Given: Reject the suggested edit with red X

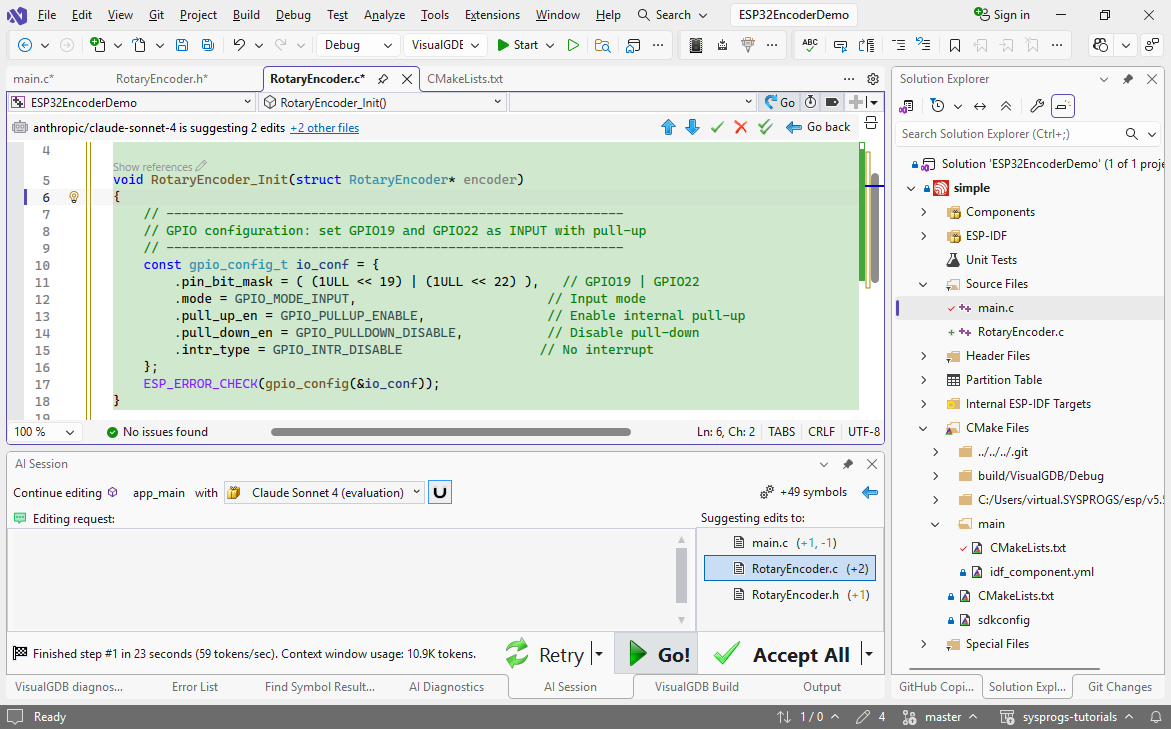Looking at the screenshot, I should 740,127.
